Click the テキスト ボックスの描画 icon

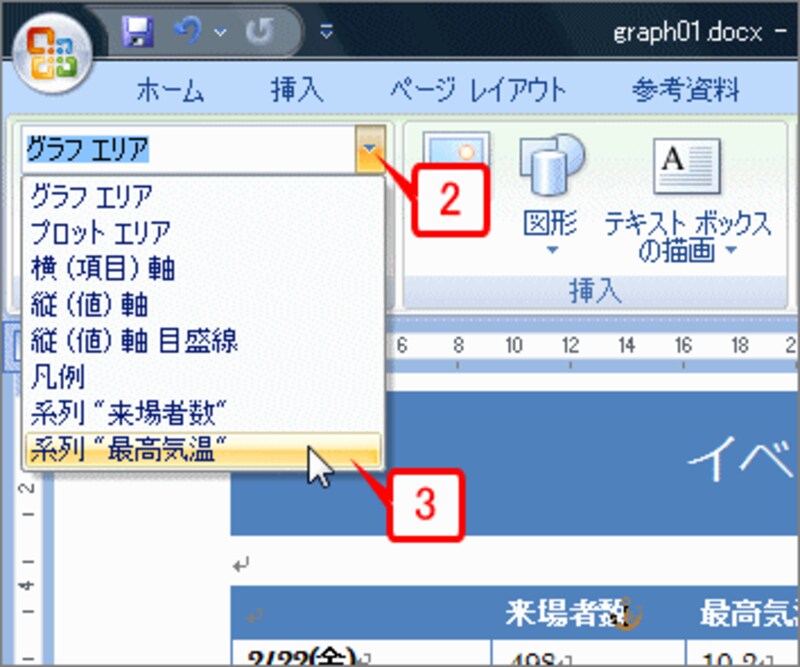coord(689,168)
